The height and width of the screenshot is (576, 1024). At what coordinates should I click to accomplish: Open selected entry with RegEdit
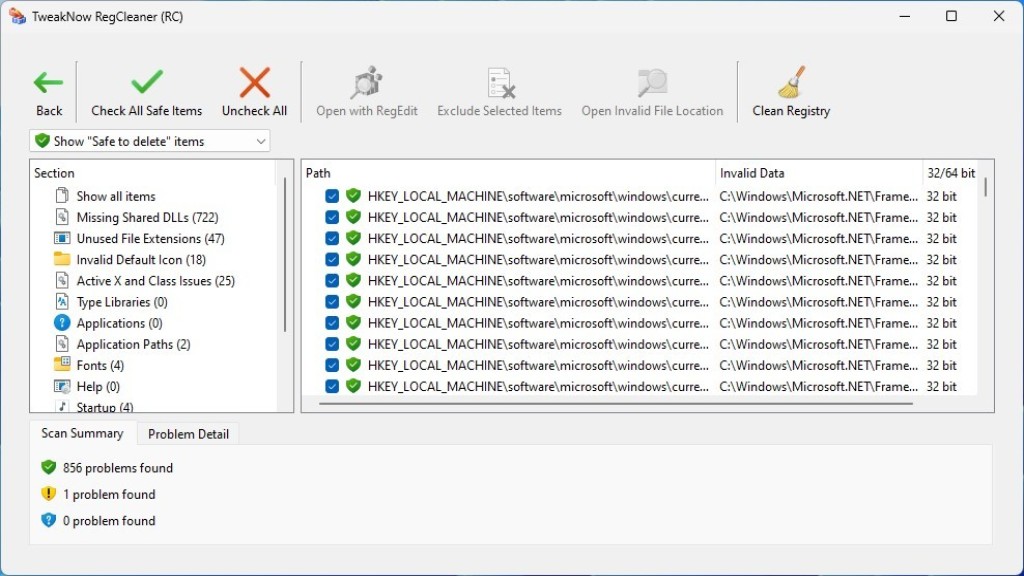tap(366, 88)
